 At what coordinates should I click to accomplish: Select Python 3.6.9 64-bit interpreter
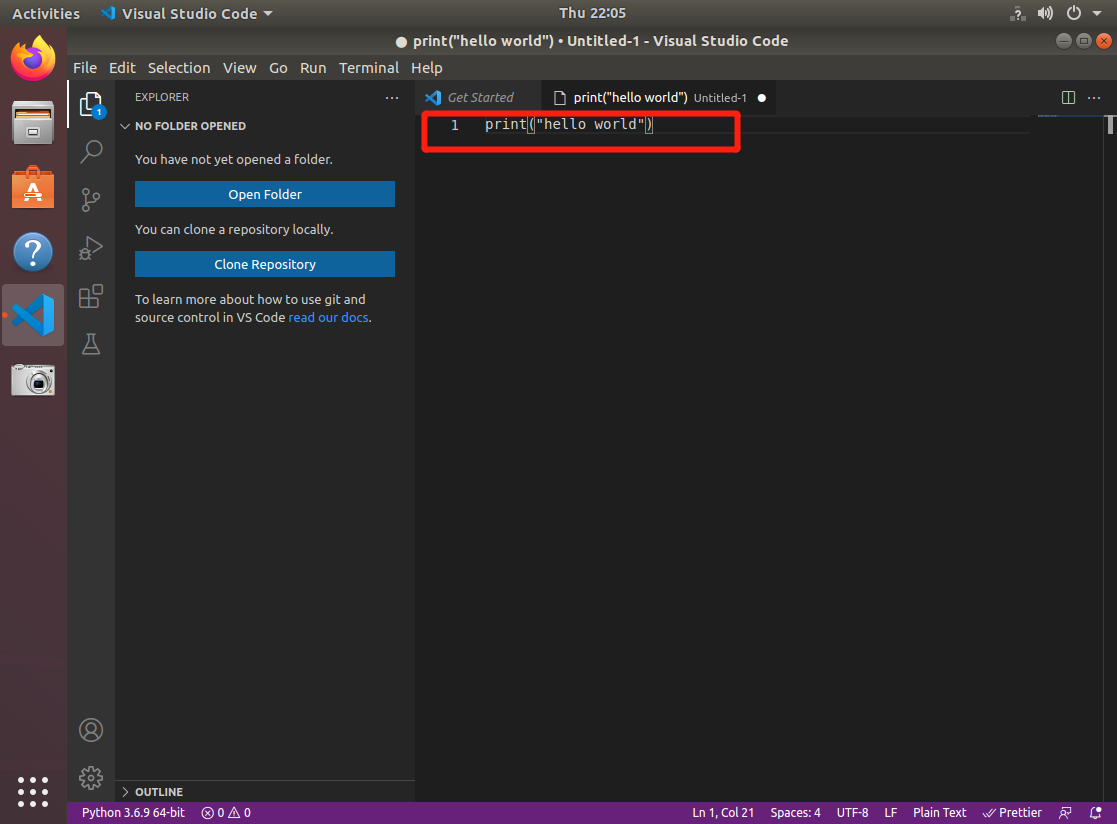(133, 813)
